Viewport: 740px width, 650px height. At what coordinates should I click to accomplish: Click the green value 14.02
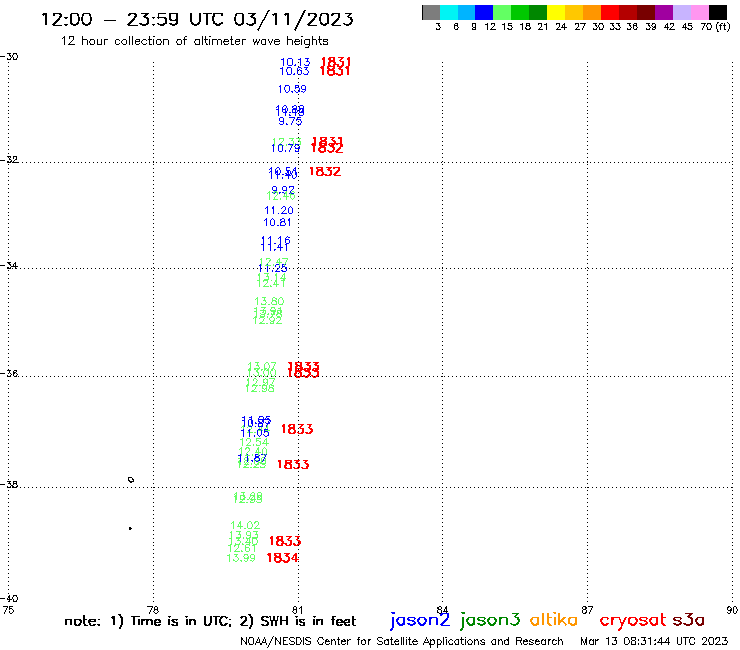point(245,525)
